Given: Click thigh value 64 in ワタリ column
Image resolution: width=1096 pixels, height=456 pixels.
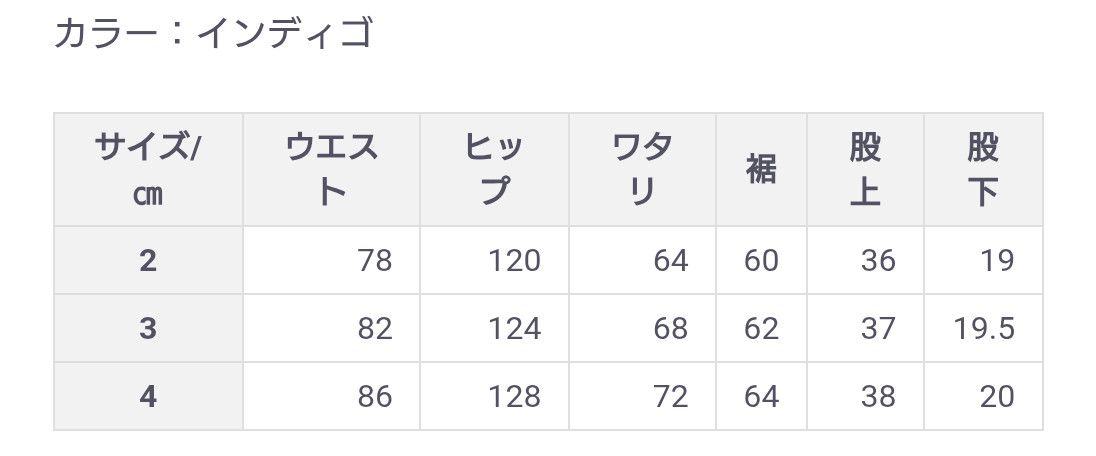Looking at the screenshot, I should [x=671, y=261].
